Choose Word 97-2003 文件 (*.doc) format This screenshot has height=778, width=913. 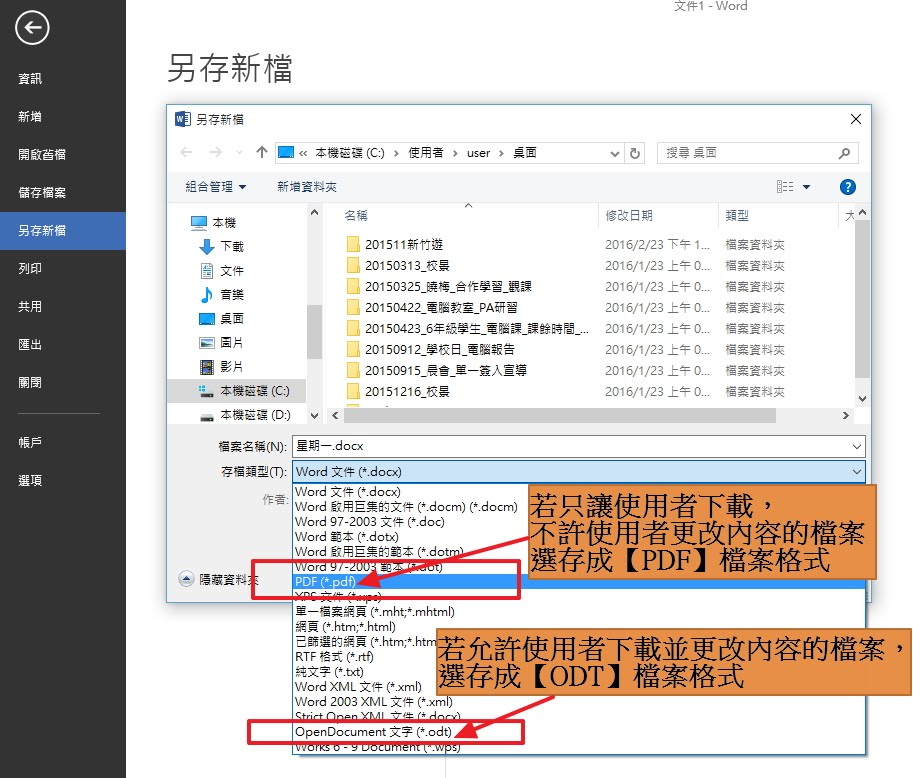(369, 522)
